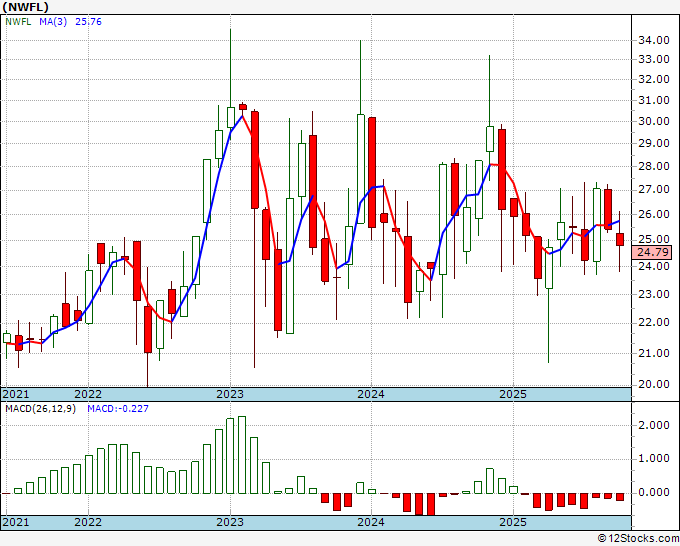The width and height of the screenshot is (680, 546).
Task: Click the last red MACD histogram bar
Action: (620, 497)
